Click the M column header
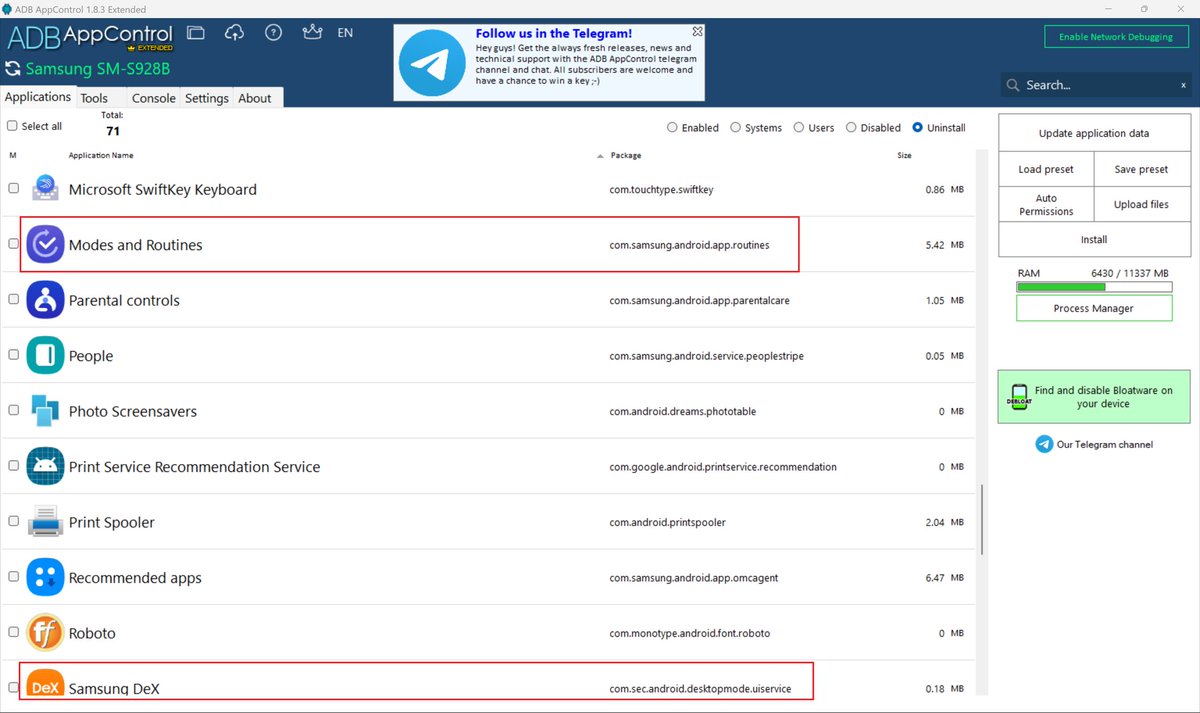The height and width of the screenshot is (713, 1200). [x=13, y=155]
